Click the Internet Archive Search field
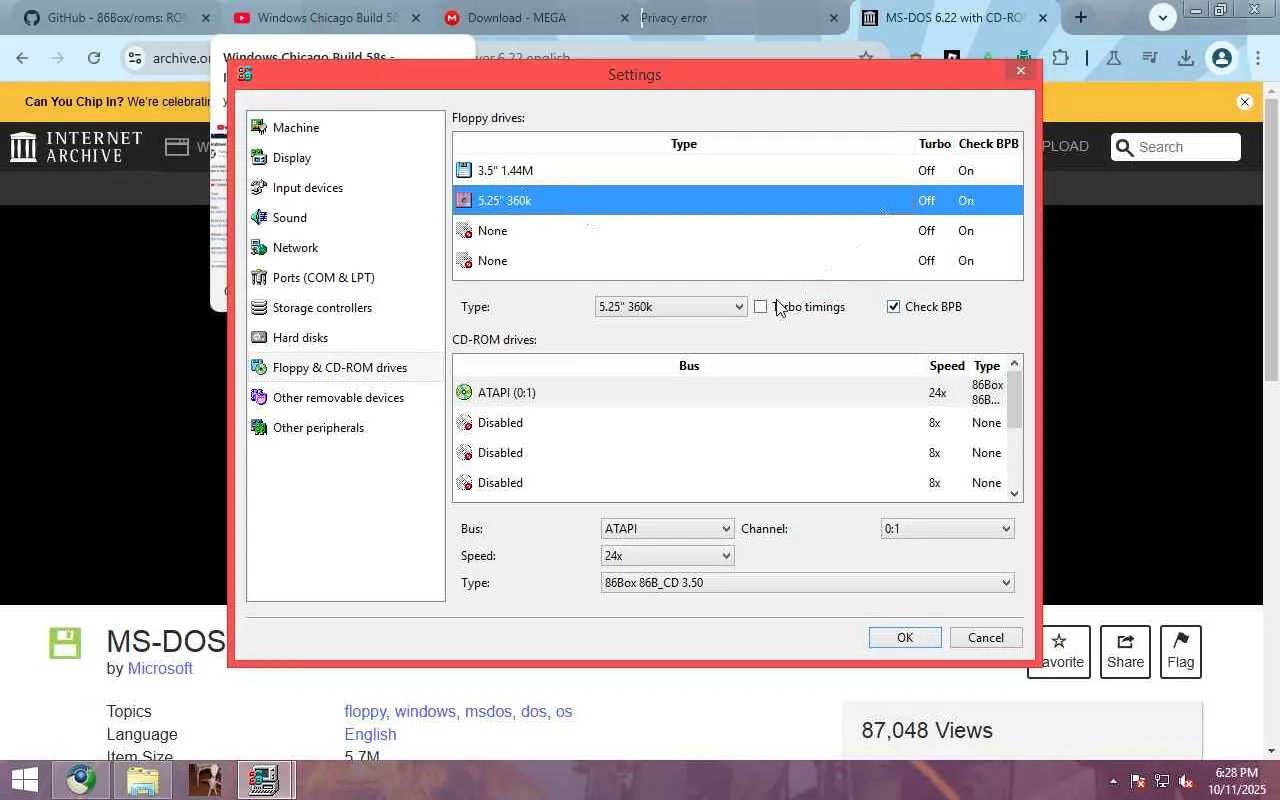 (x=1176, y=147)
